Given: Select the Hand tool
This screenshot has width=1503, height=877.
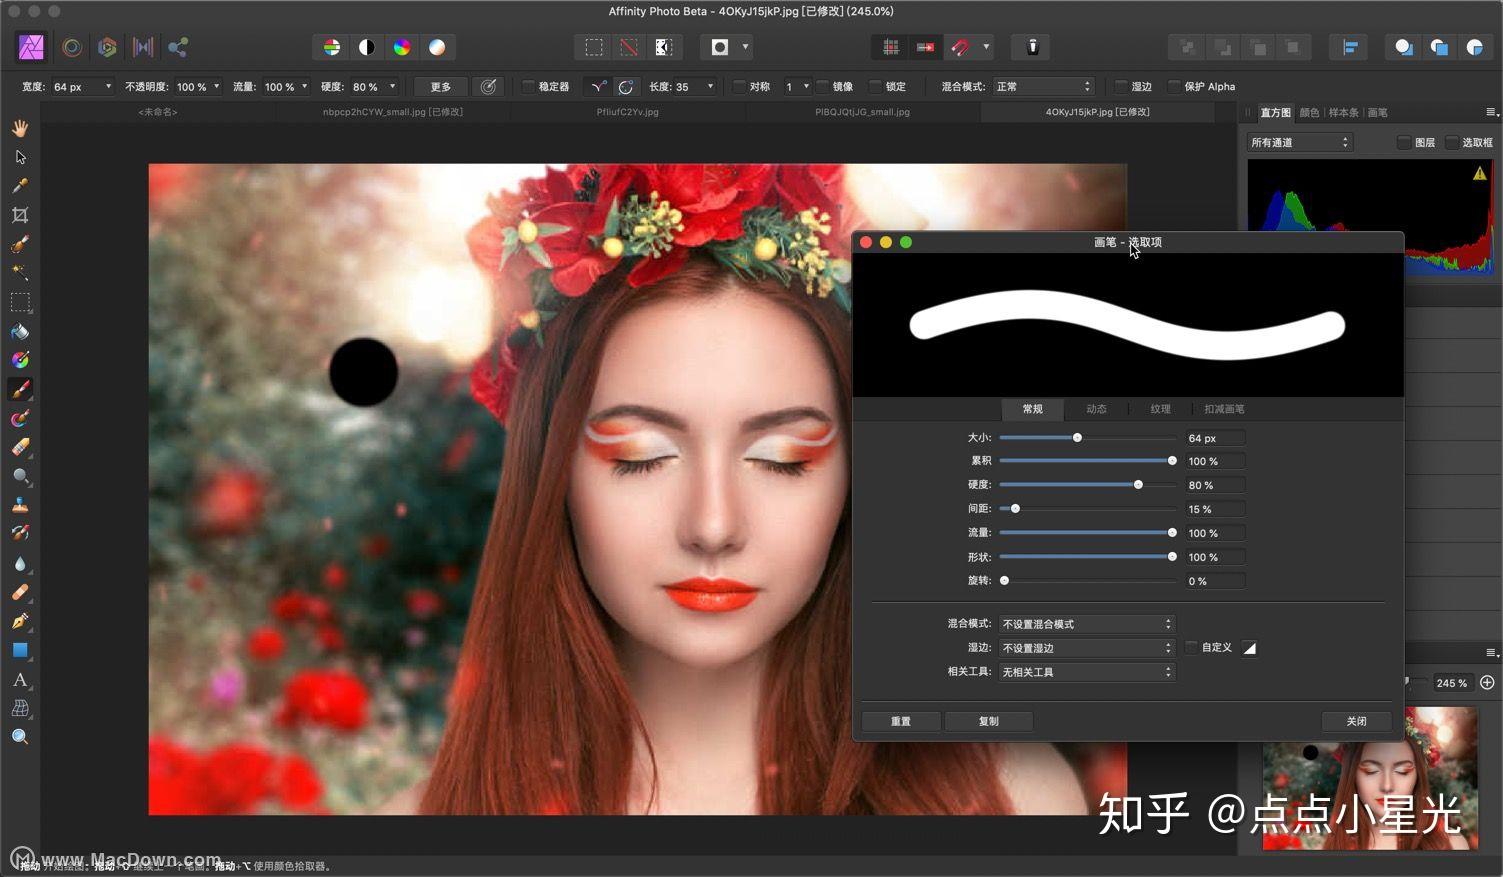Looking at the screenshot, I should tap(20, 127).
